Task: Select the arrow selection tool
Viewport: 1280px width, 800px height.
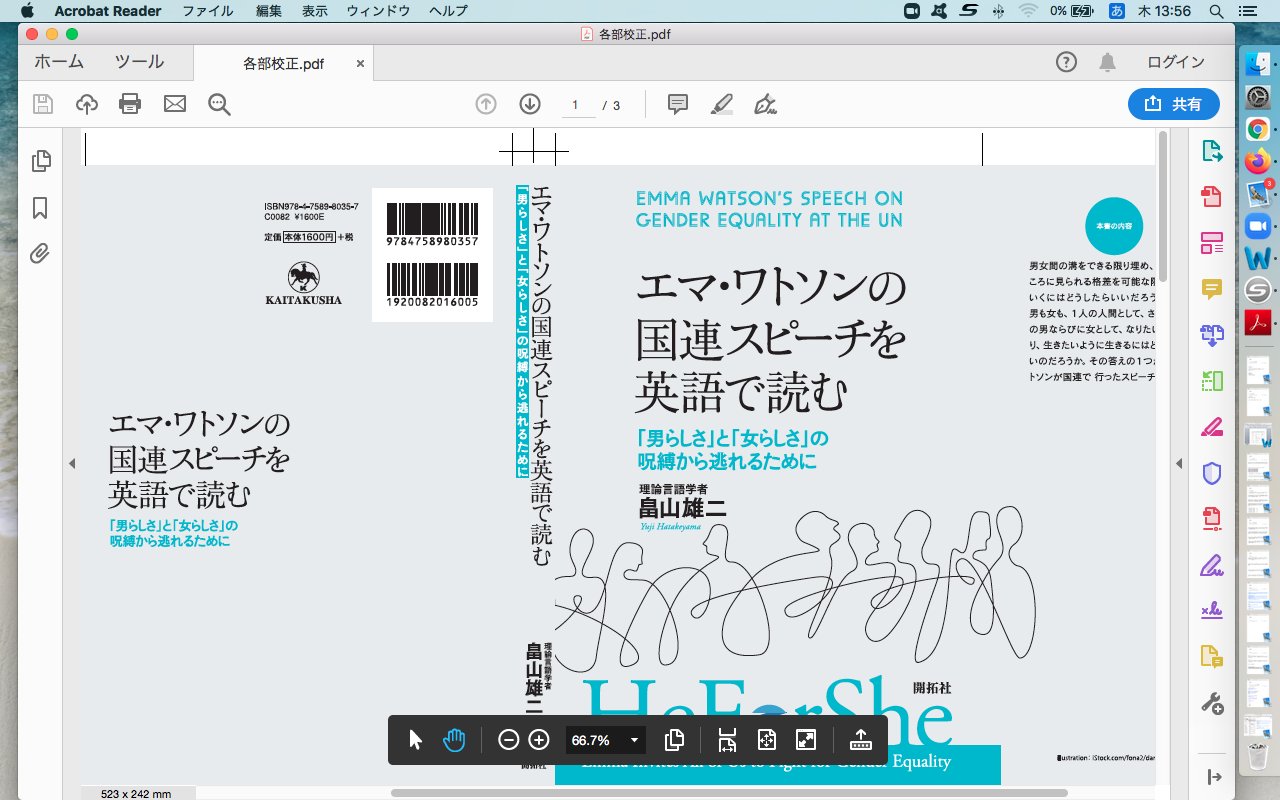Action: point(417,740)
